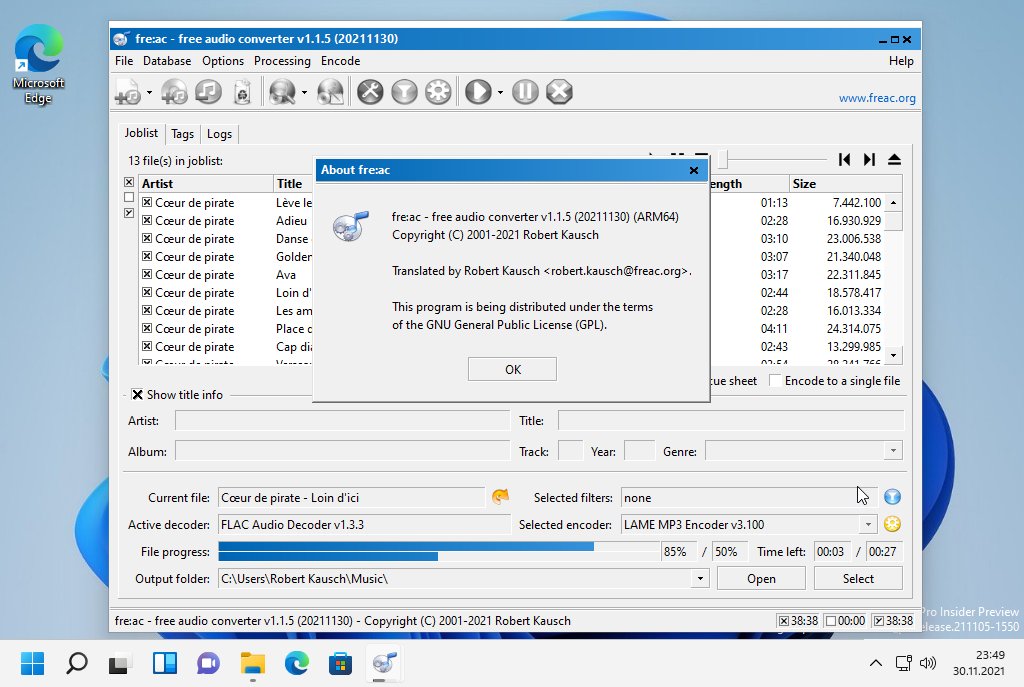This screenshot has height=687, width=1024.
Task: Open the start encoding dropdown arrow
Action: (500, 92)
